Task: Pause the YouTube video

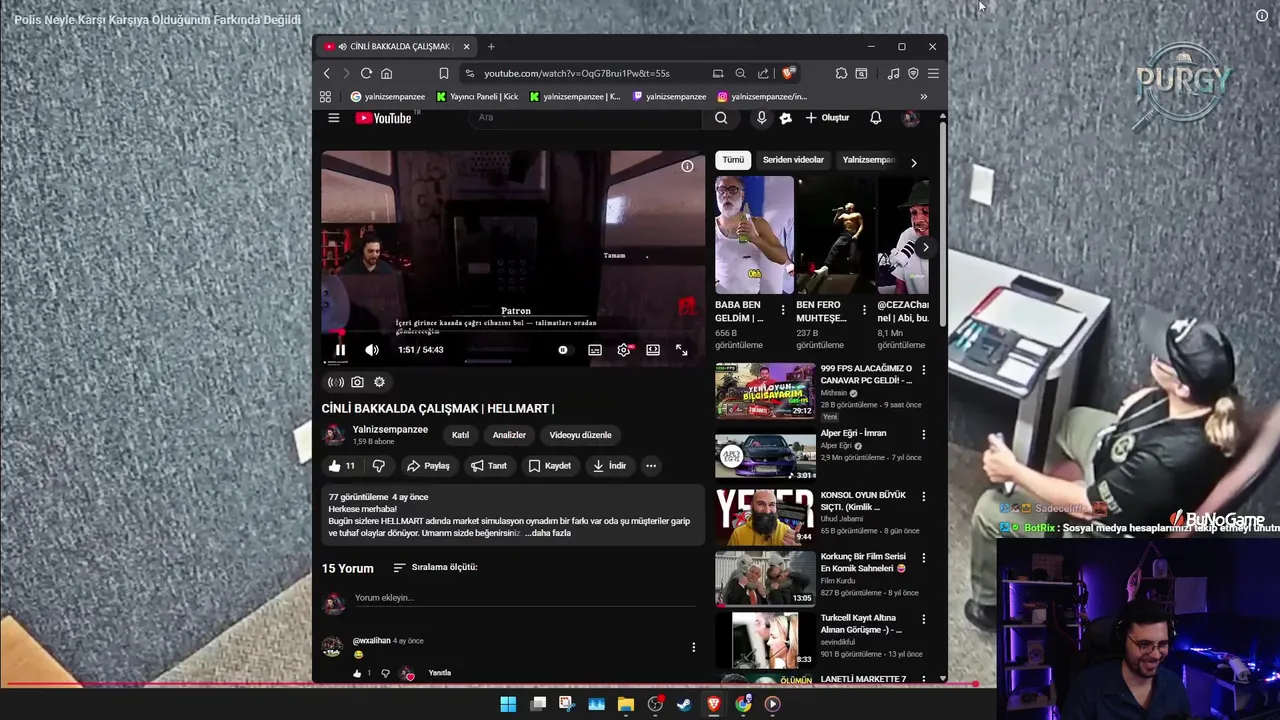Action: pos(340,350)
